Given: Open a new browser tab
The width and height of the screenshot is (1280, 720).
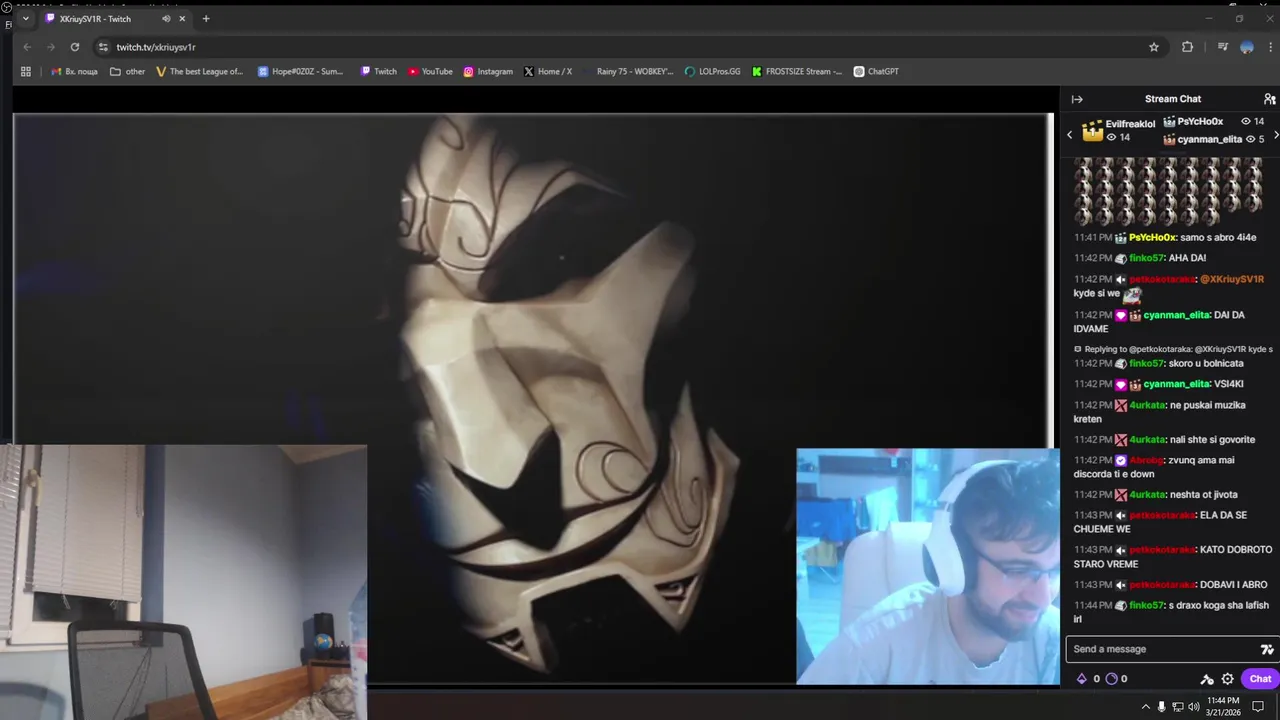Looking at the screenshot, I should (206, 18).
